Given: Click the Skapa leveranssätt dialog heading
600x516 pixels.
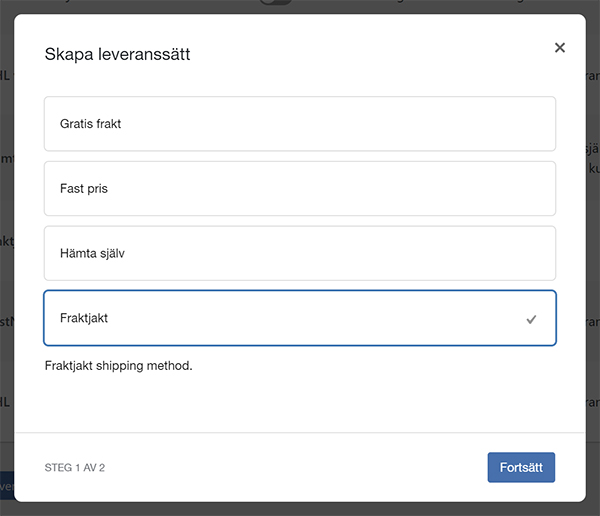Looking at the screenshot, I should 117,55.
